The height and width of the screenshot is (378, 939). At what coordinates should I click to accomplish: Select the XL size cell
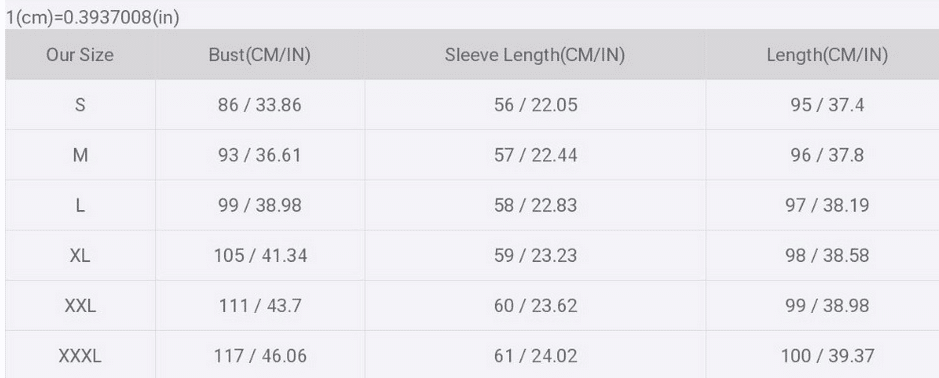click(80, 256)
